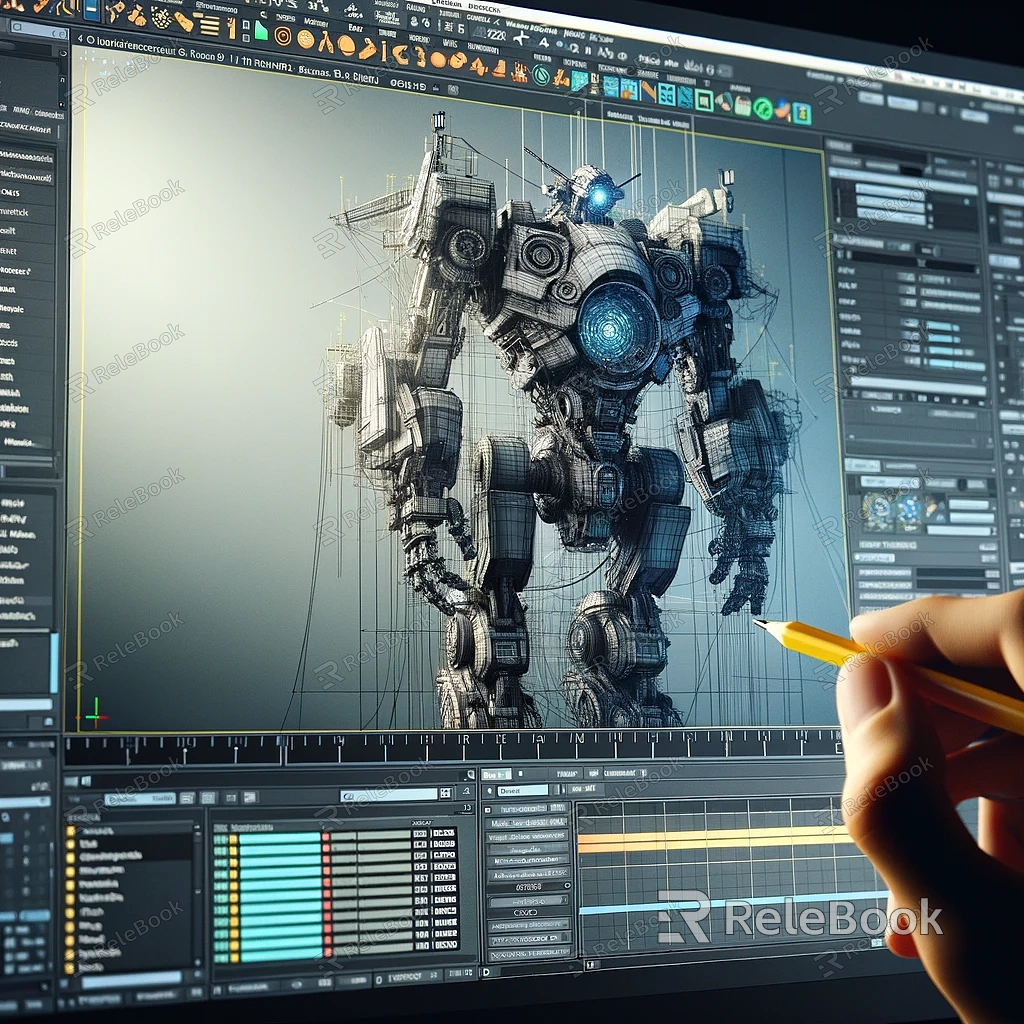Open the search field dropdown above channel list
The width and height of the screenshot is (1024, 1024).
click(x=390, y=795)
